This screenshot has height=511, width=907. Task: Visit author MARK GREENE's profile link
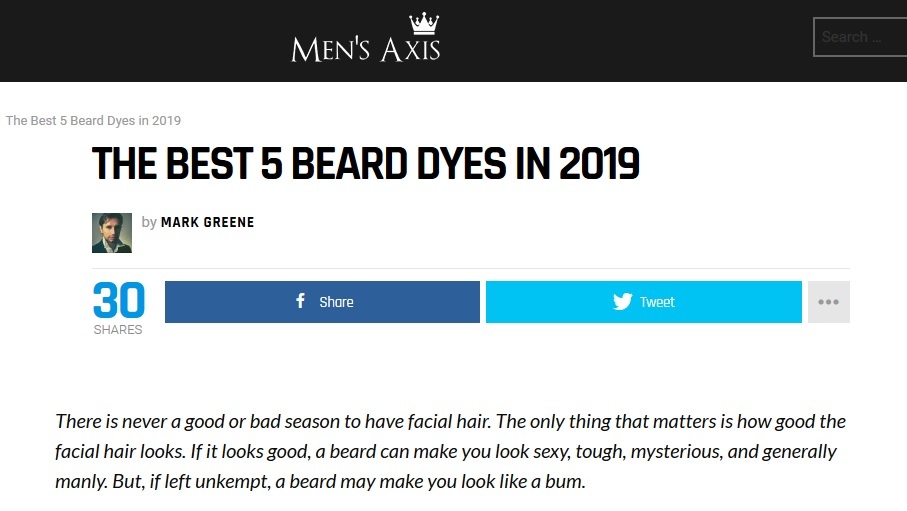pos(207,222)
